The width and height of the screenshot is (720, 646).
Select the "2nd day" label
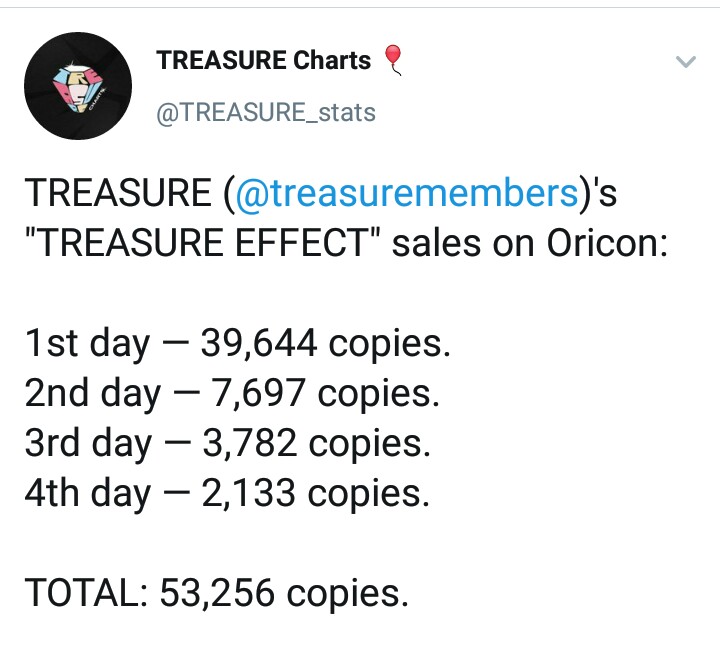coord(92,394)
